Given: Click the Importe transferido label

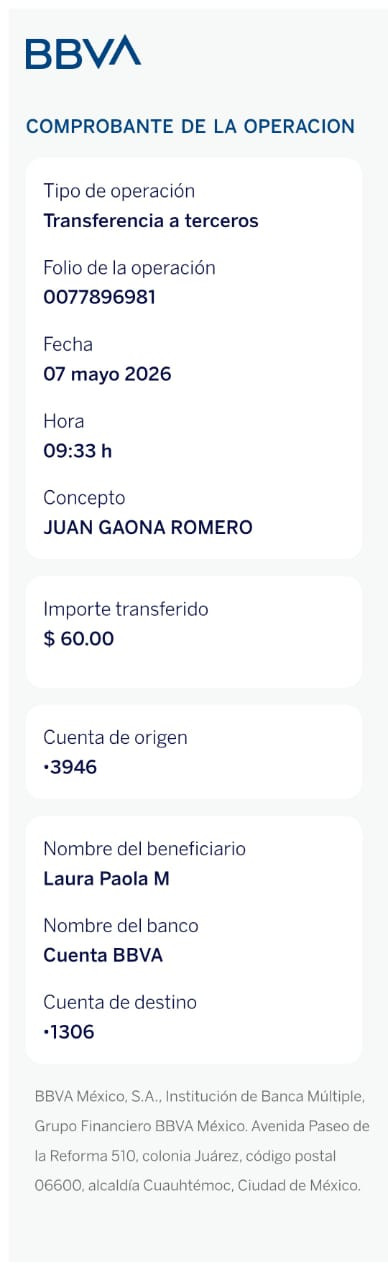Looking at the screenshot, I should 126,609.
